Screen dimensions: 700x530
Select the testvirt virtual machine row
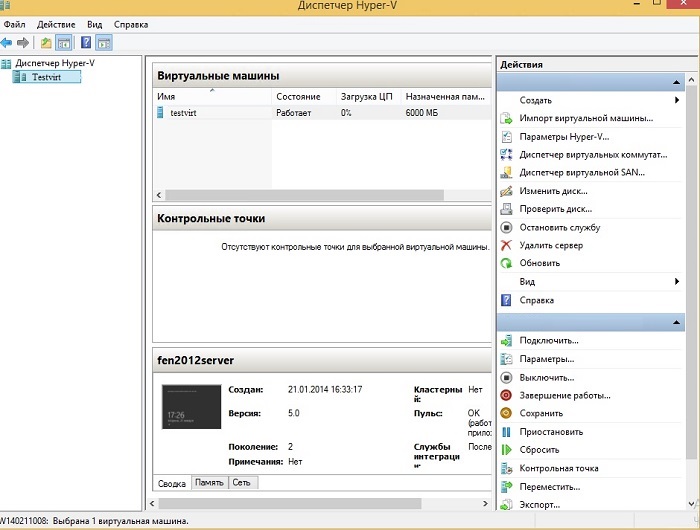321,113
